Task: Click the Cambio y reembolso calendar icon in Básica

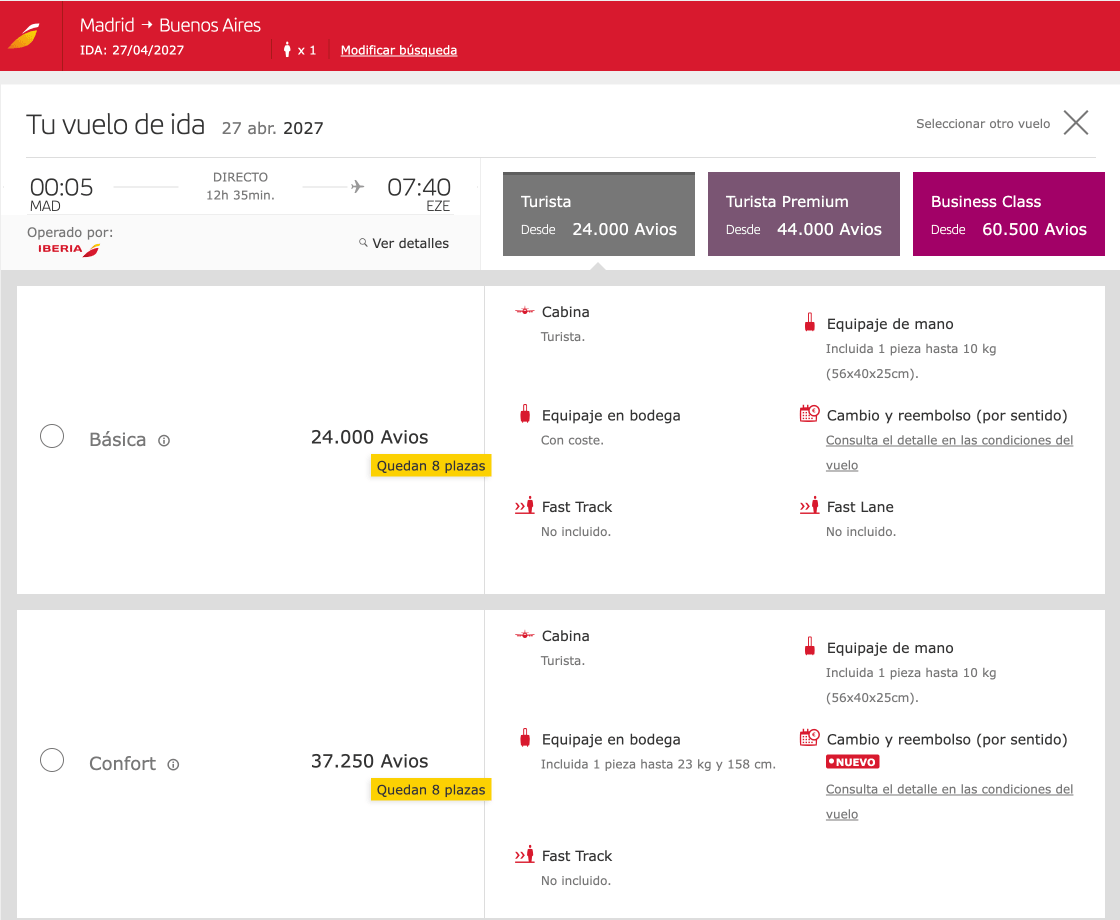Action: (x=809, y=414)
